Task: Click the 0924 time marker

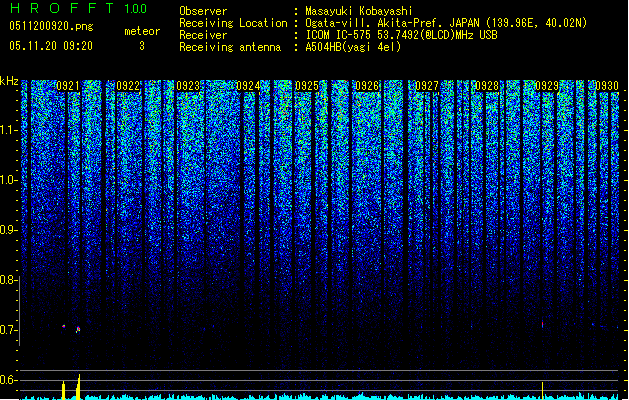Action: point(248,86)
